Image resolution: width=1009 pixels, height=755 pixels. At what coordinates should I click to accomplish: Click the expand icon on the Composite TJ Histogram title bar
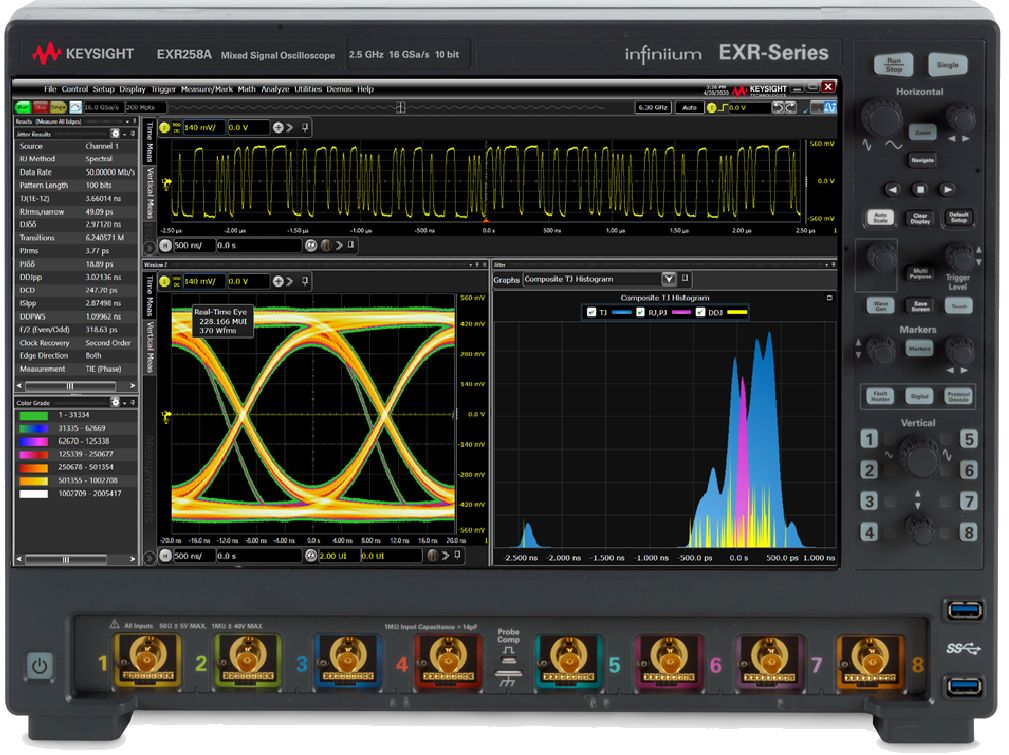828,296
